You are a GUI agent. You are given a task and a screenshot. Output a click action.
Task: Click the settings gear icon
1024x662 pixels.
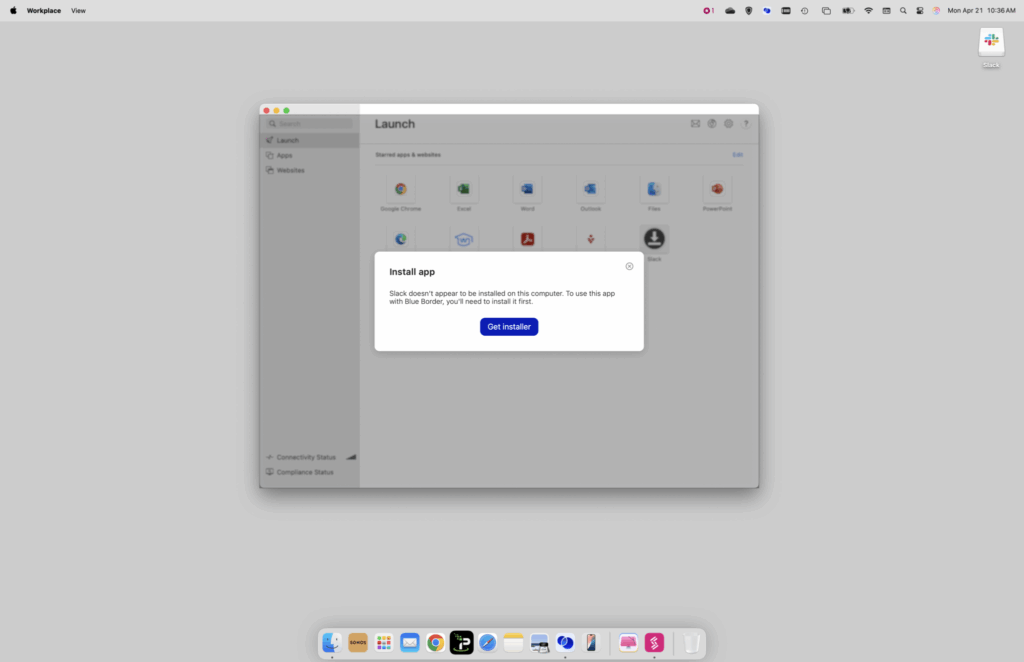pyautogui.click(x=729, y=124)
